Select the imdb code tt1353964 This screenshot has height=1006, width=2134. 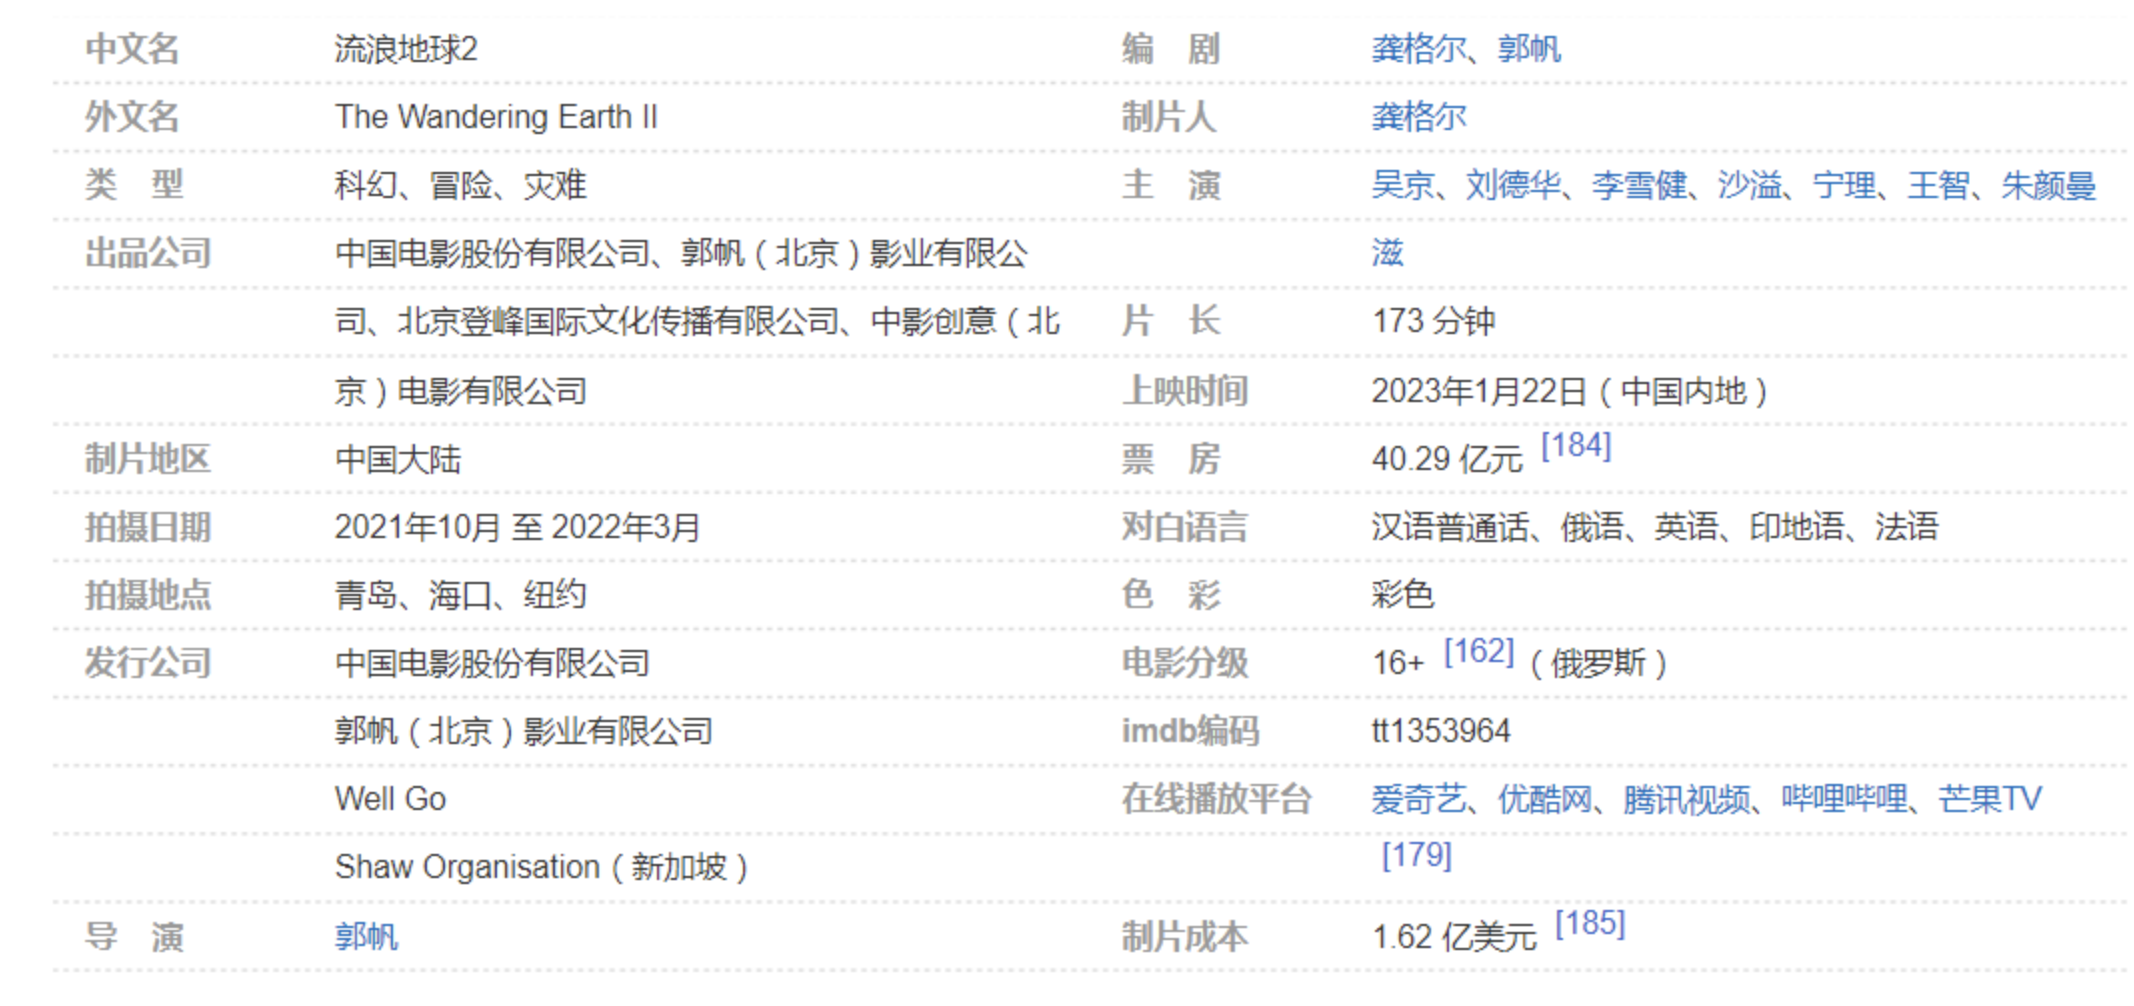click(1441, 730)
